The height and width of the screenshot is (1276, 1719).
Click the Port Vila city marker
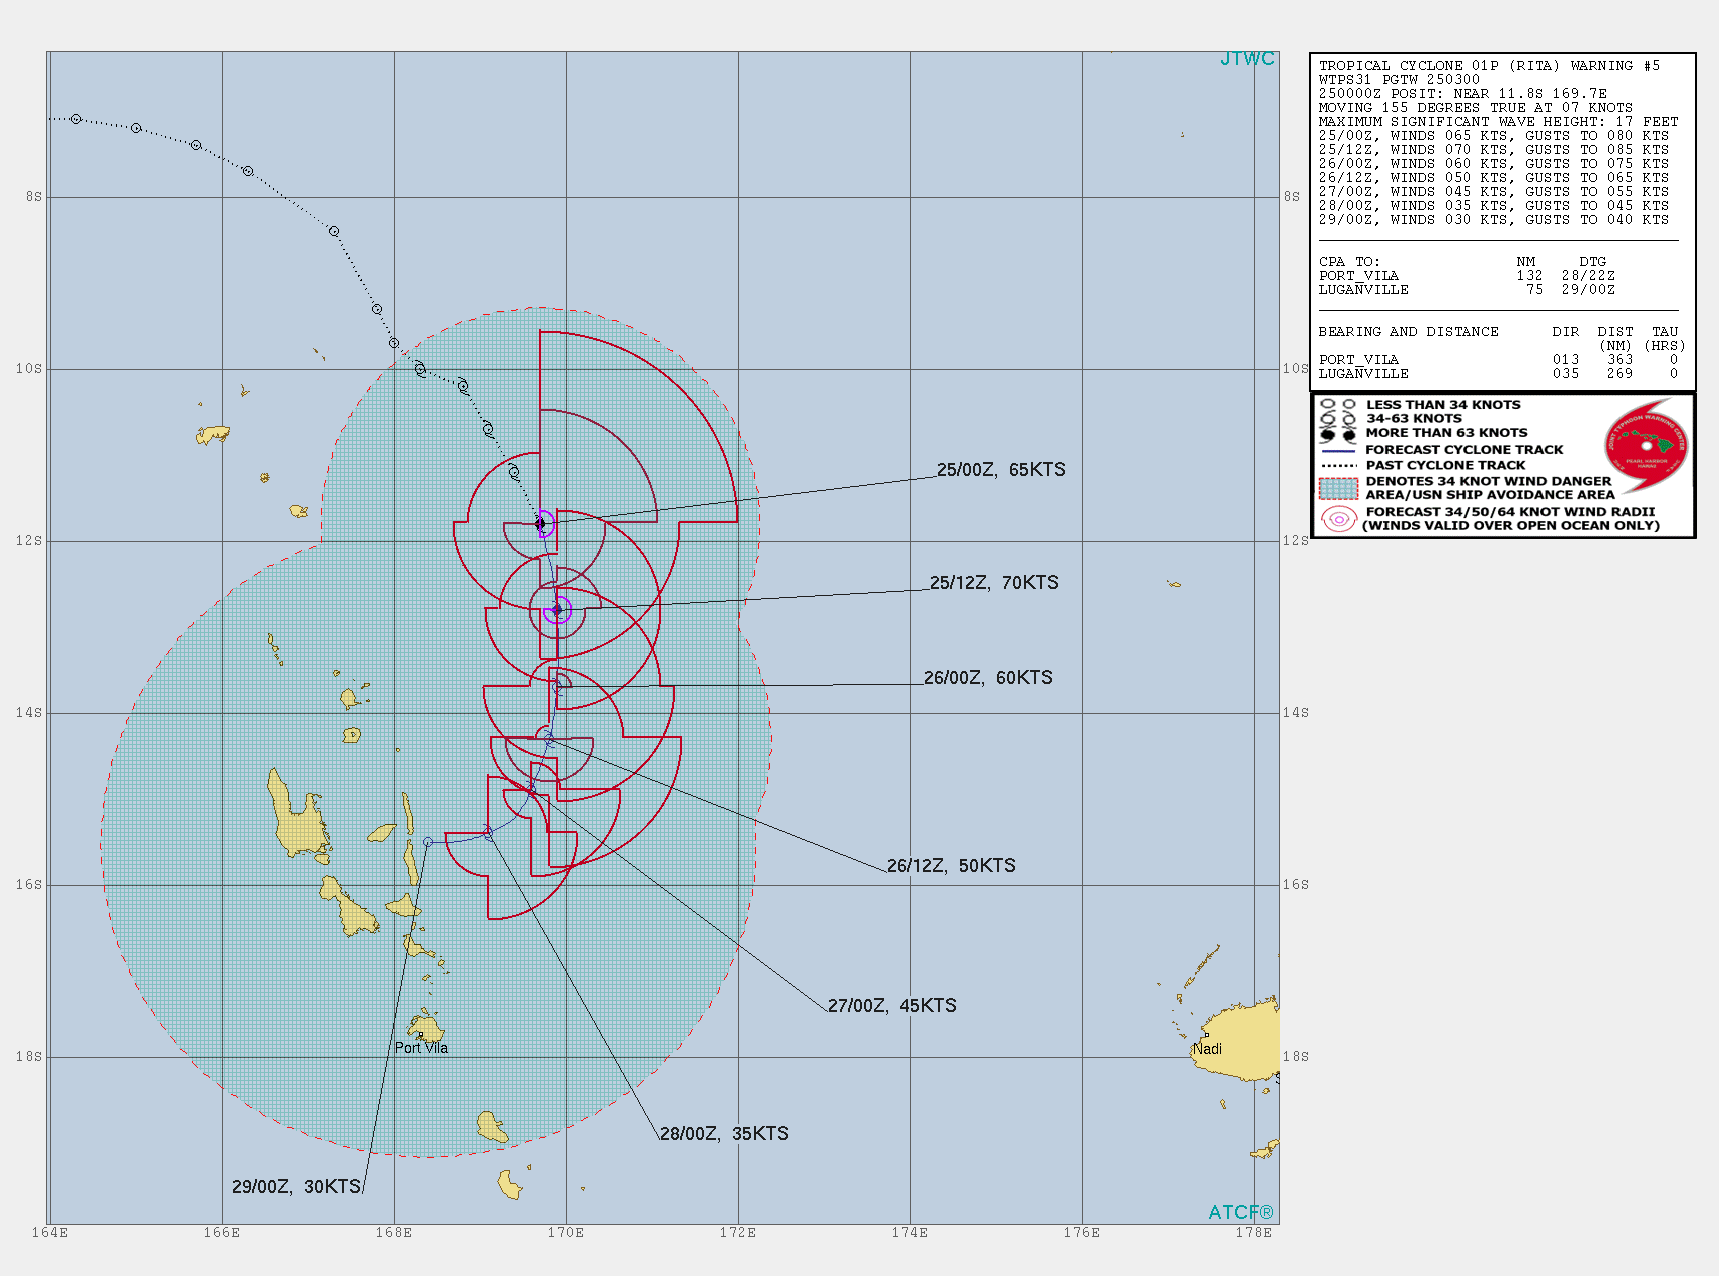pos(421,1035)
